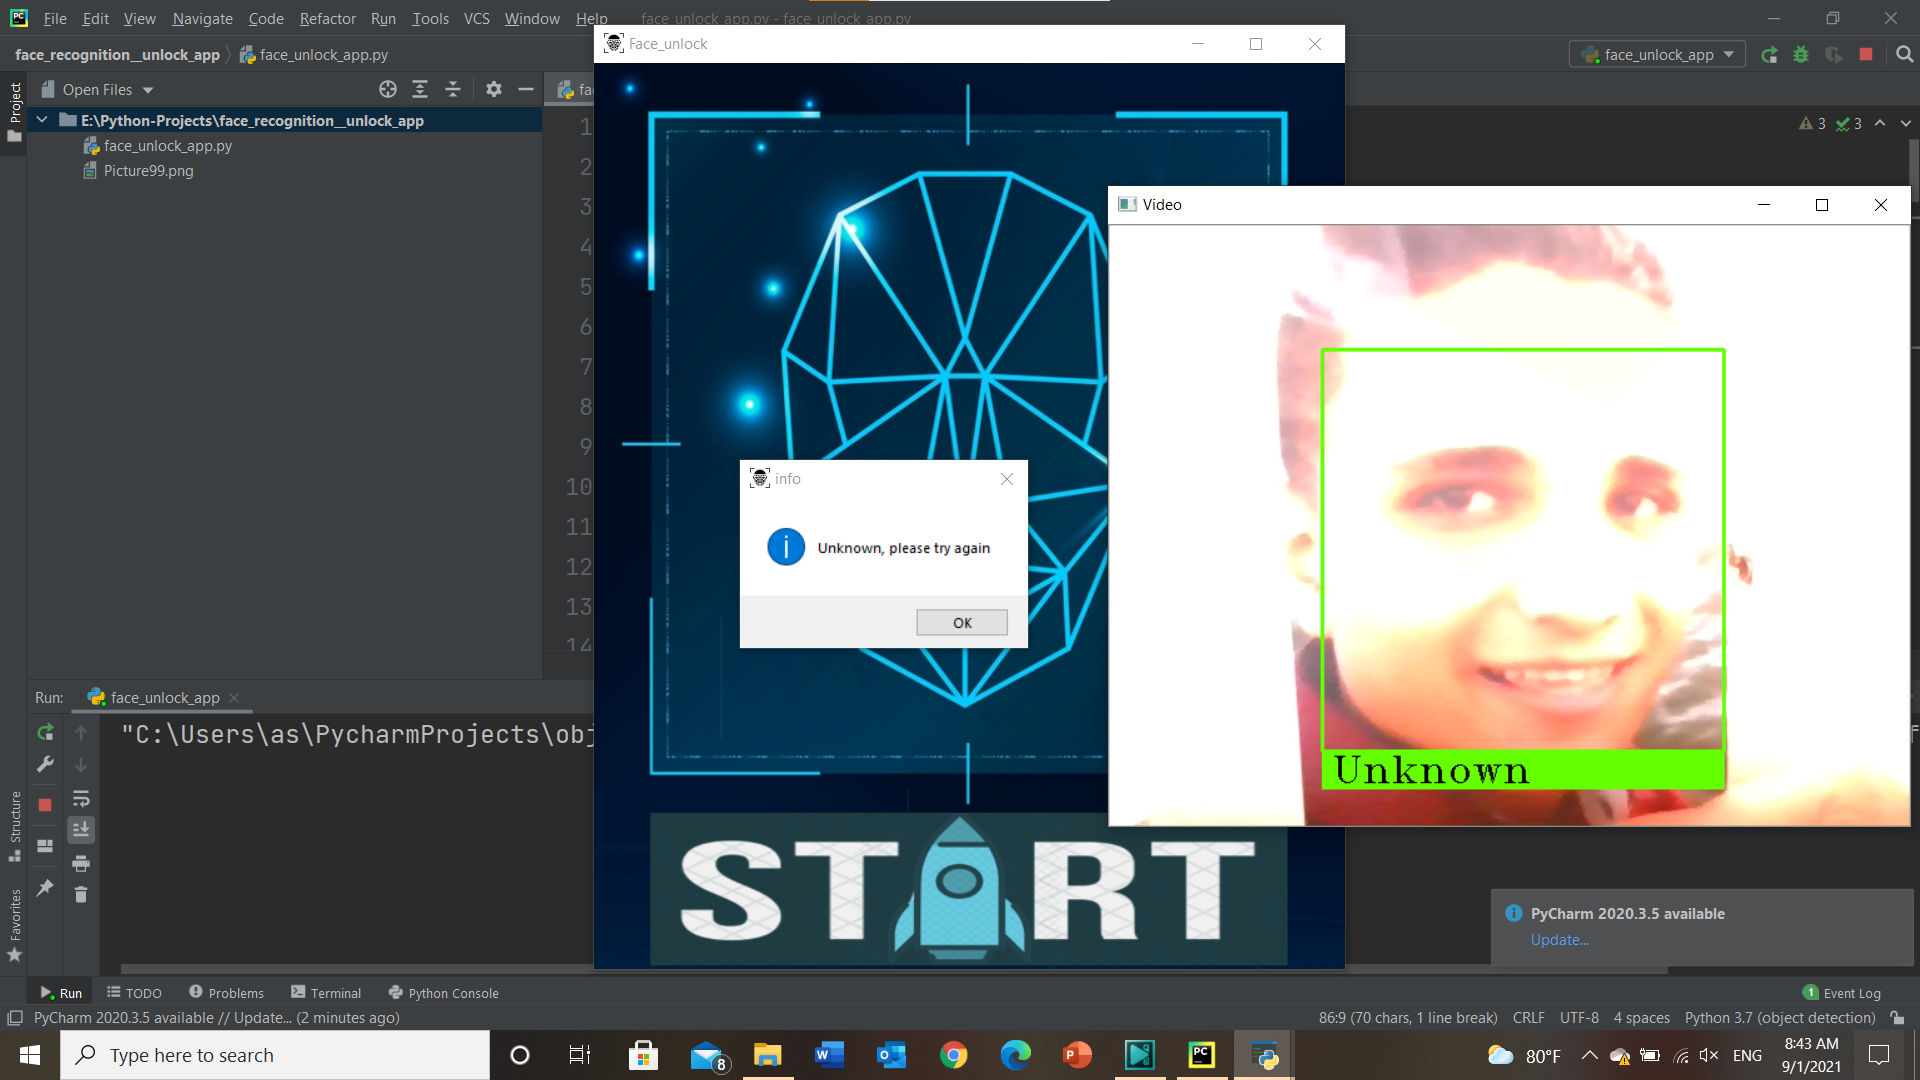Toggle scroll to end in Run console
The image size is (1920, 1080).
[x=81, y=829]
